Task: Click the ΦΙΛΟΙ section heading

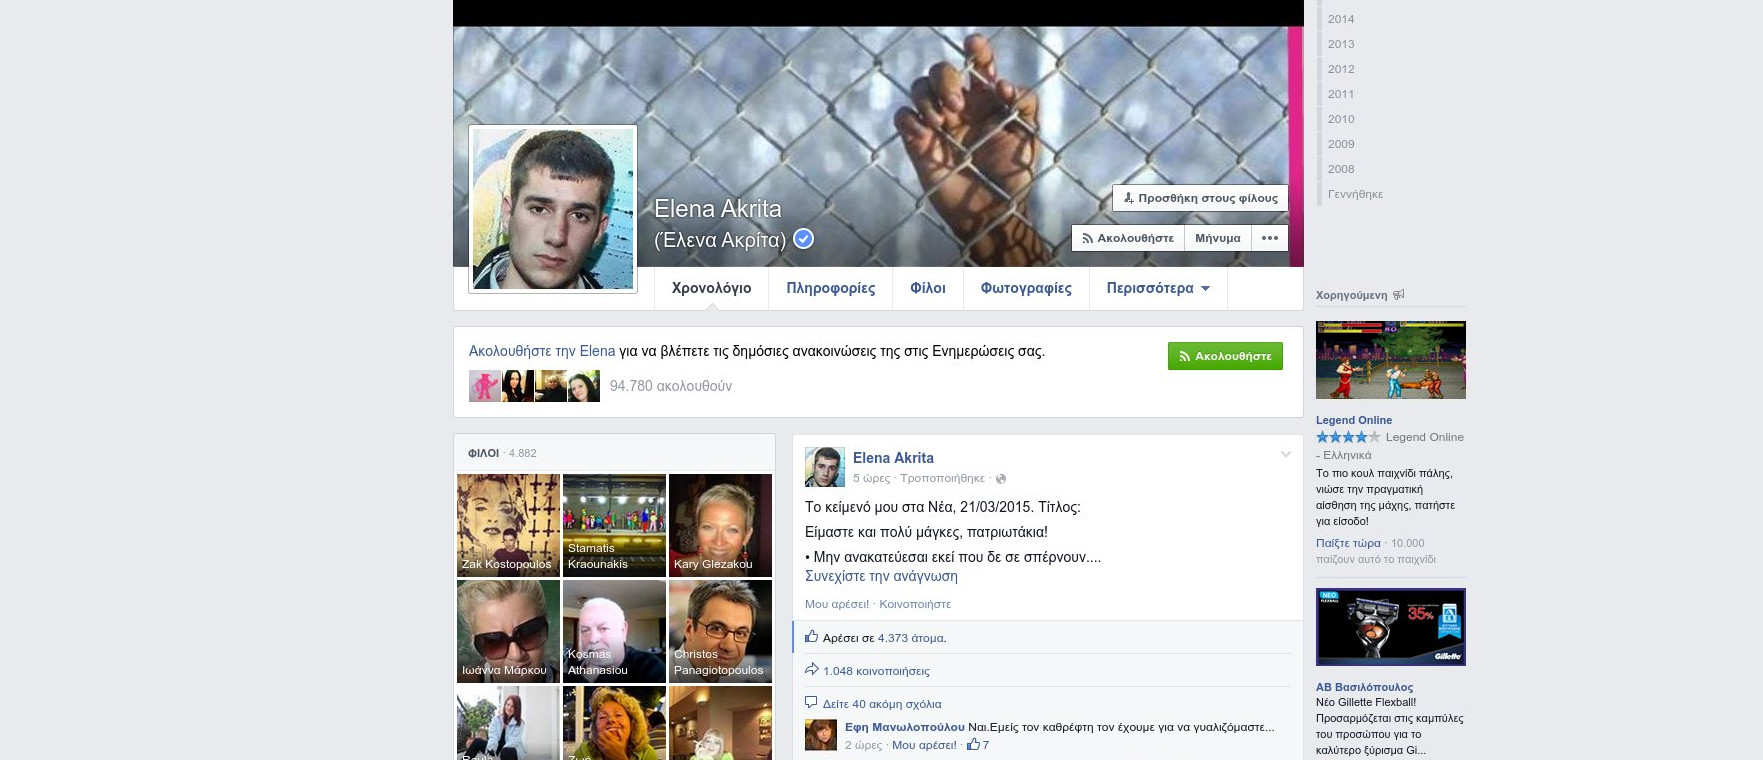Action: pos(483,453)
